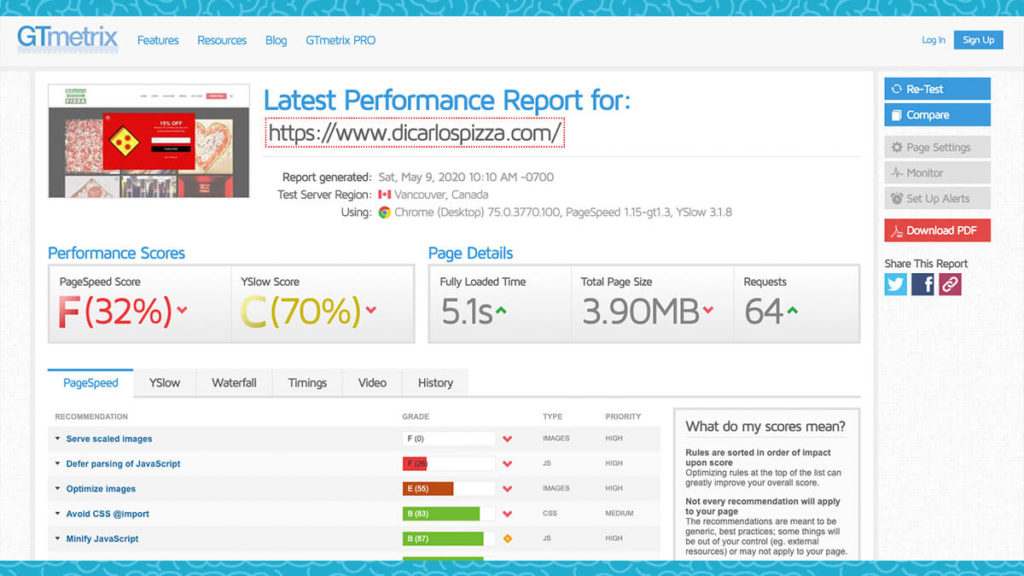Screen dimensions: 1024x576
Task: Click the Download PDF button
Action: tap(937, 231)
